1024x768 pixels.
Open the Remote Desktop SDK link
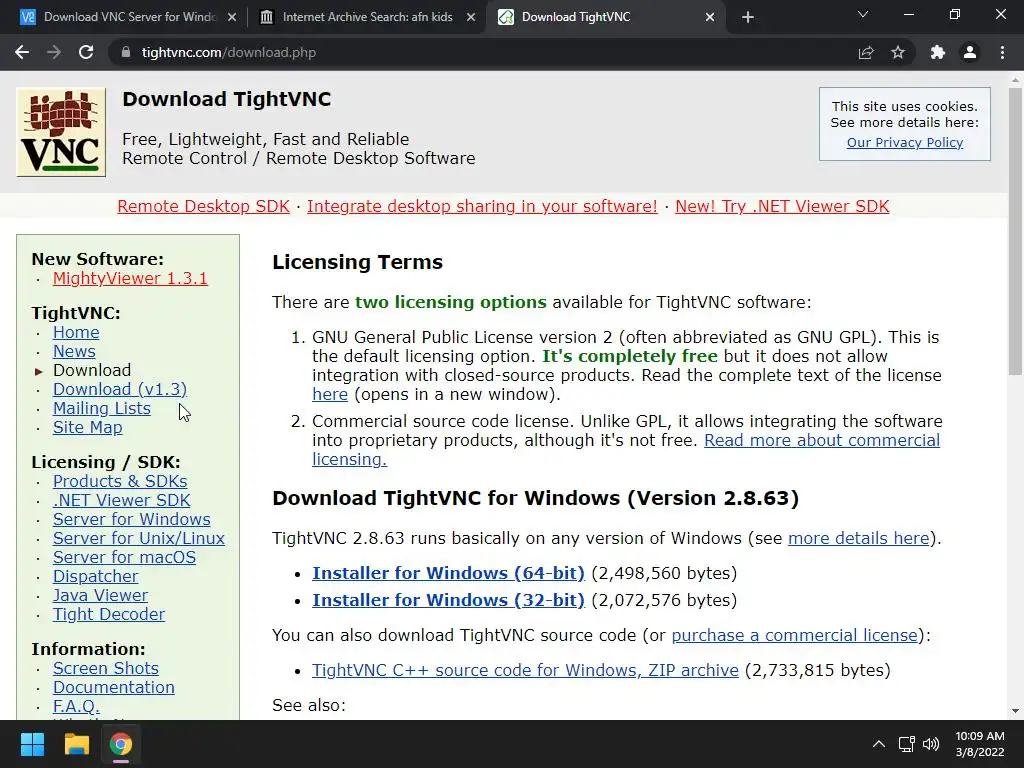tap(203, 206)
